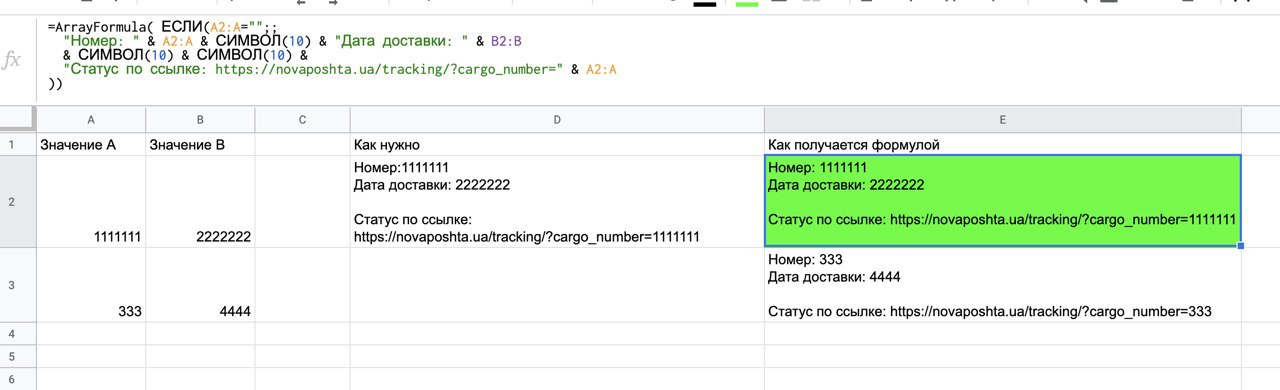This screenshot has height=390, width=1280.
Task: Select cell containing 2222222 in column B
Action: click(x=200, y=202)
